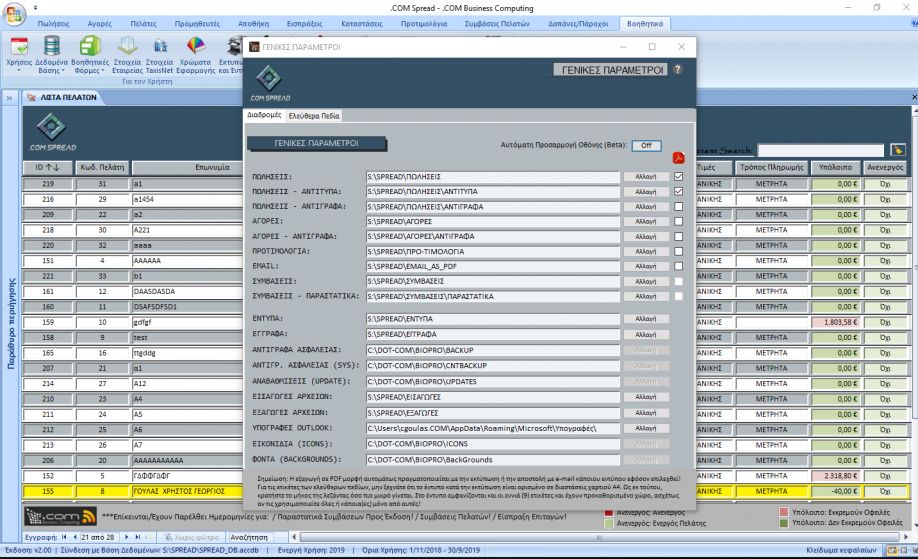
Task: Sort by the Υπόλοιπο column header
Action: 835,167
